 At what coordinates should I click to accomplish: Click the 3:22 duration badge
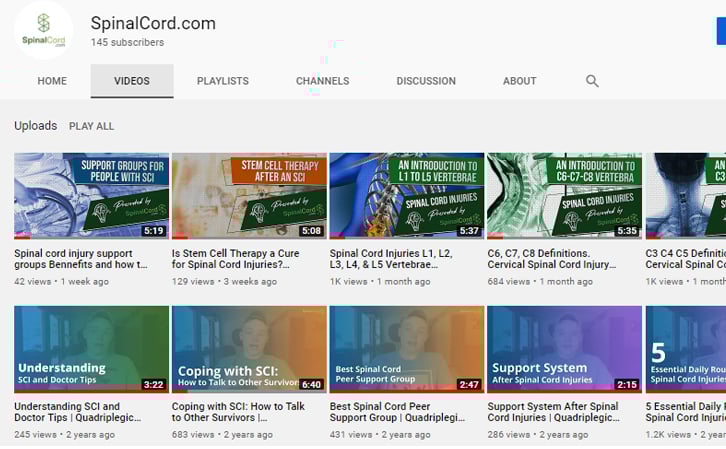(154, 384)
